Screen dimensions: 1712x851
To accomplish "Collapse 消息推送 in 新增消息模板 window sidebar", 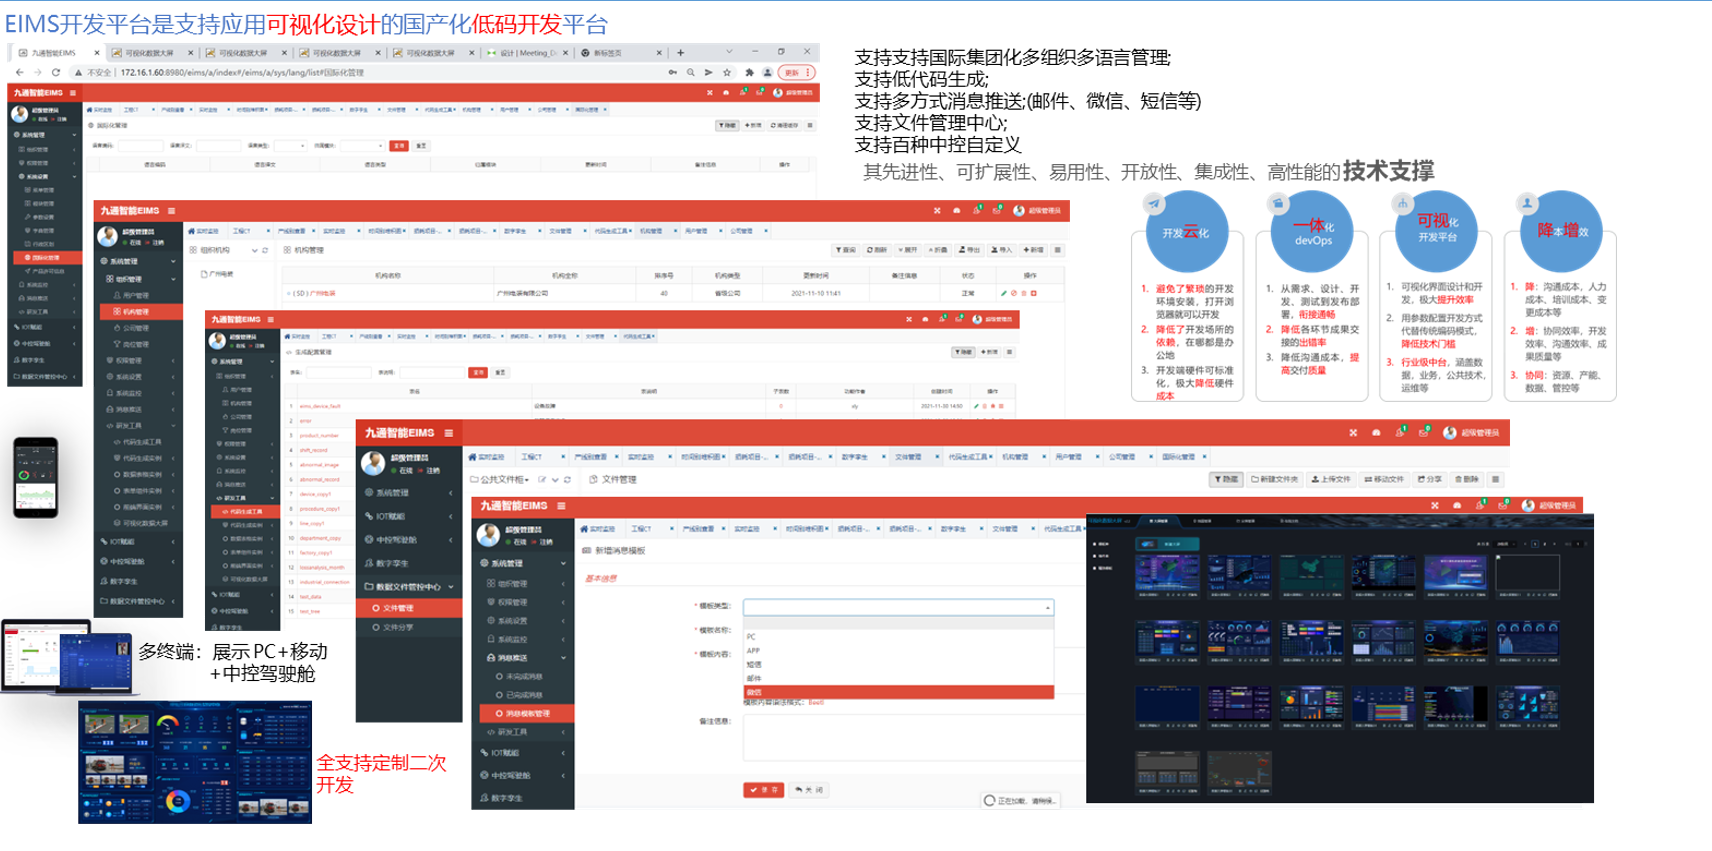I will coord(523,658).
